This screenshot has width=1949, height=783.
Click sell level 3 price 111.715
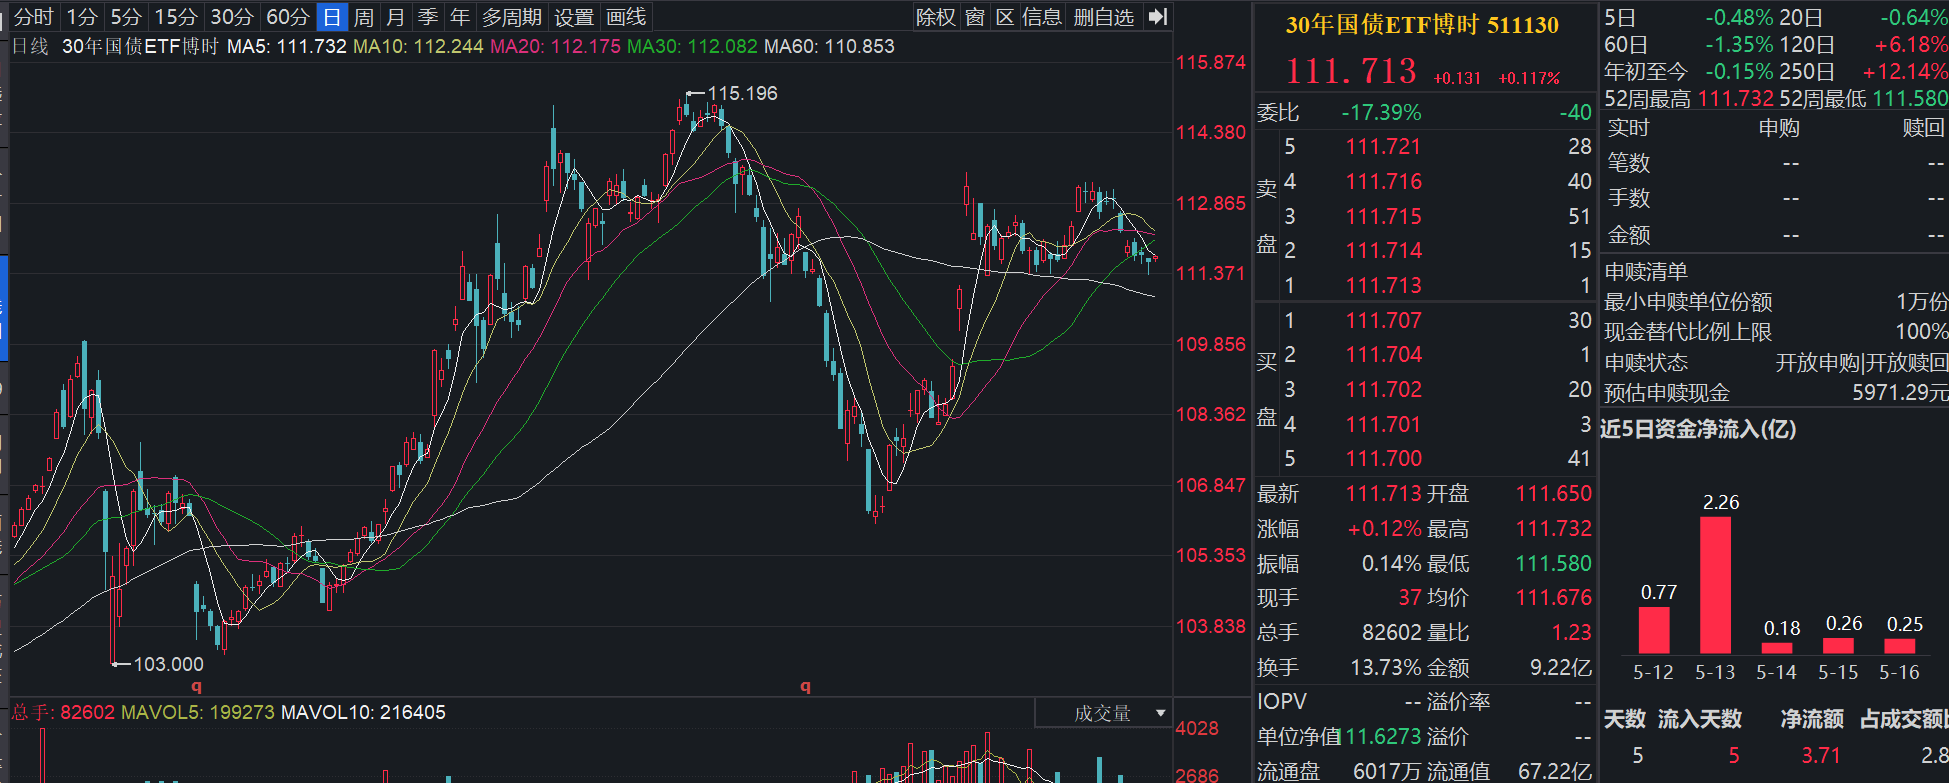coord(1383,217)
